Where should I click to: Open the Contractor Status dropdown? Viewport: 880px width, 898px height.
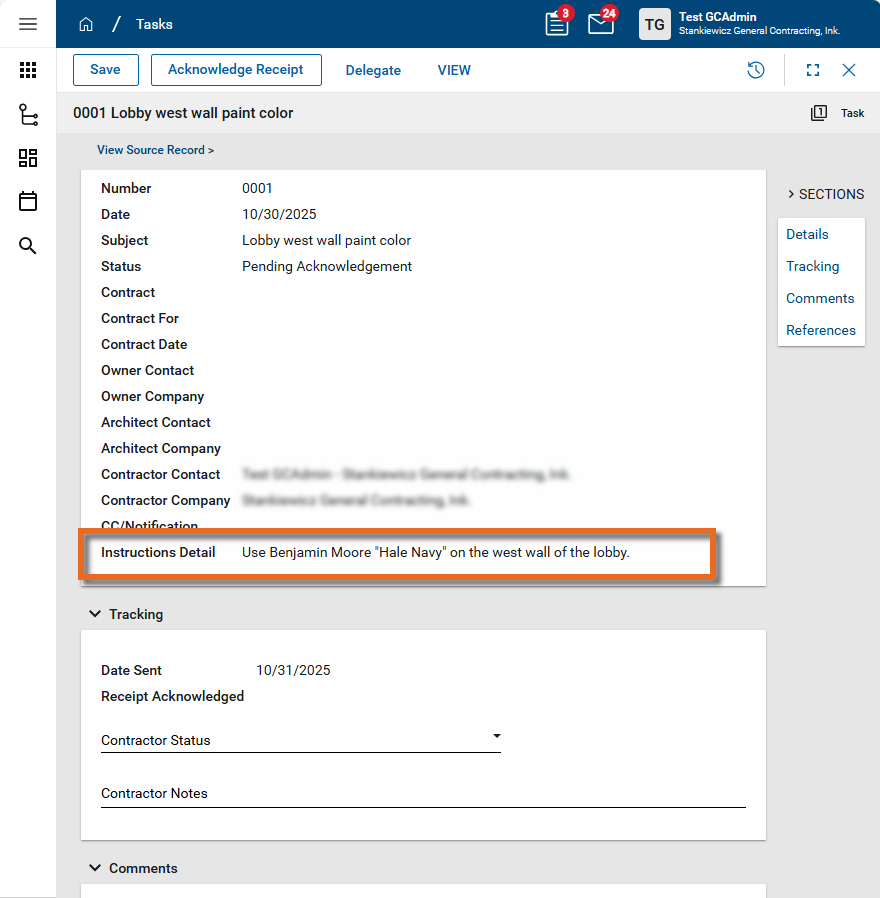point(300,740)
